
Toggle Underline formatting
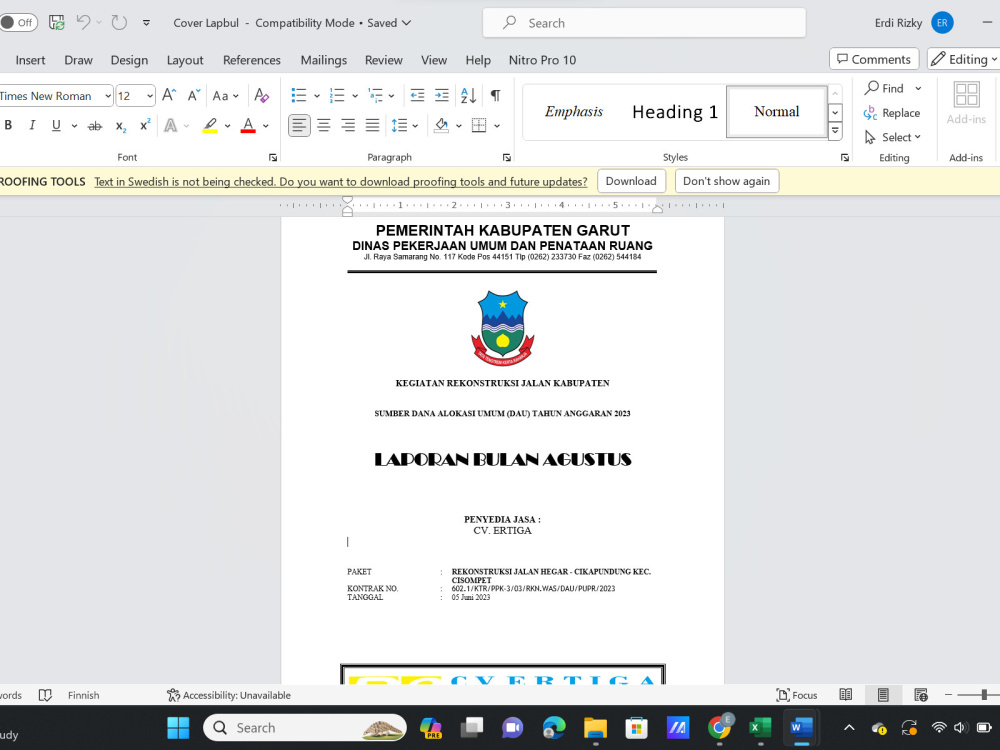point(56,126)
